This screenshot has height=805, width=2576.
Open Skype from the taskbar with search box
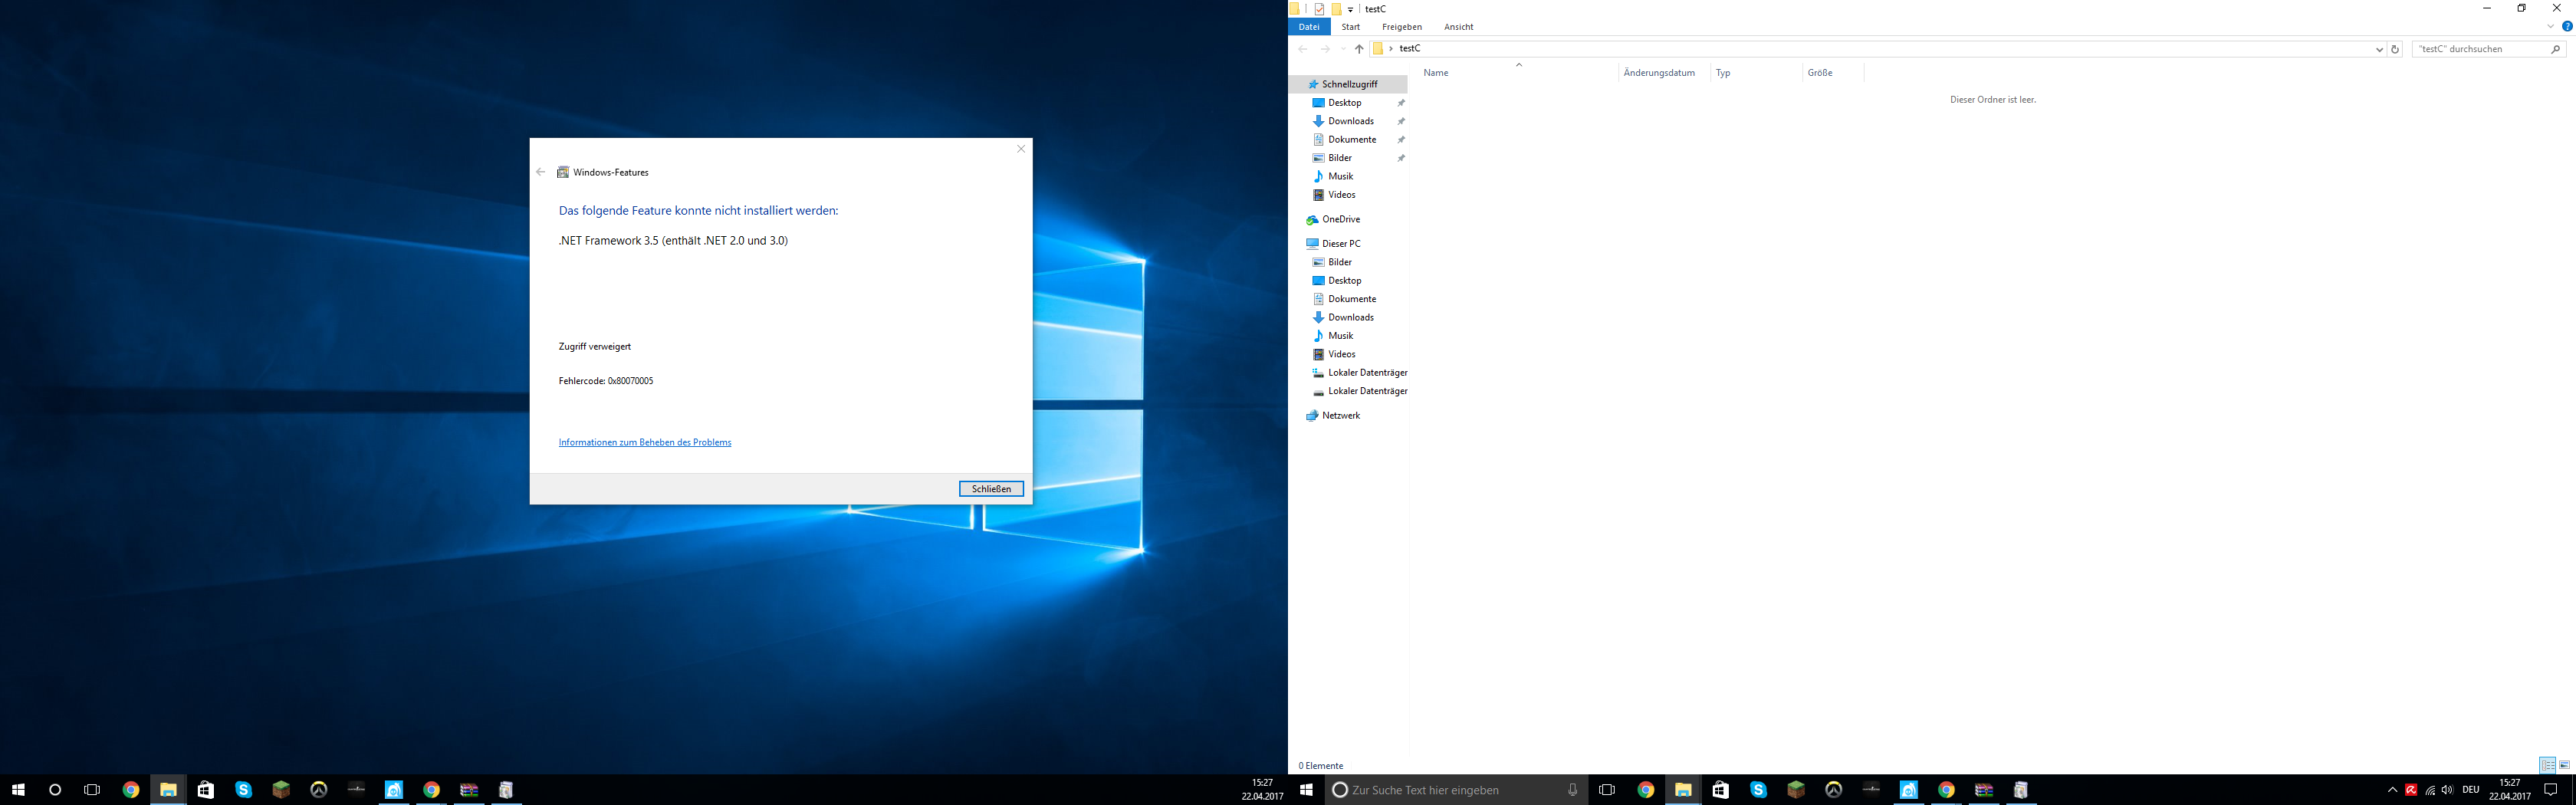pyautogui.click(x=1758, y=790)
